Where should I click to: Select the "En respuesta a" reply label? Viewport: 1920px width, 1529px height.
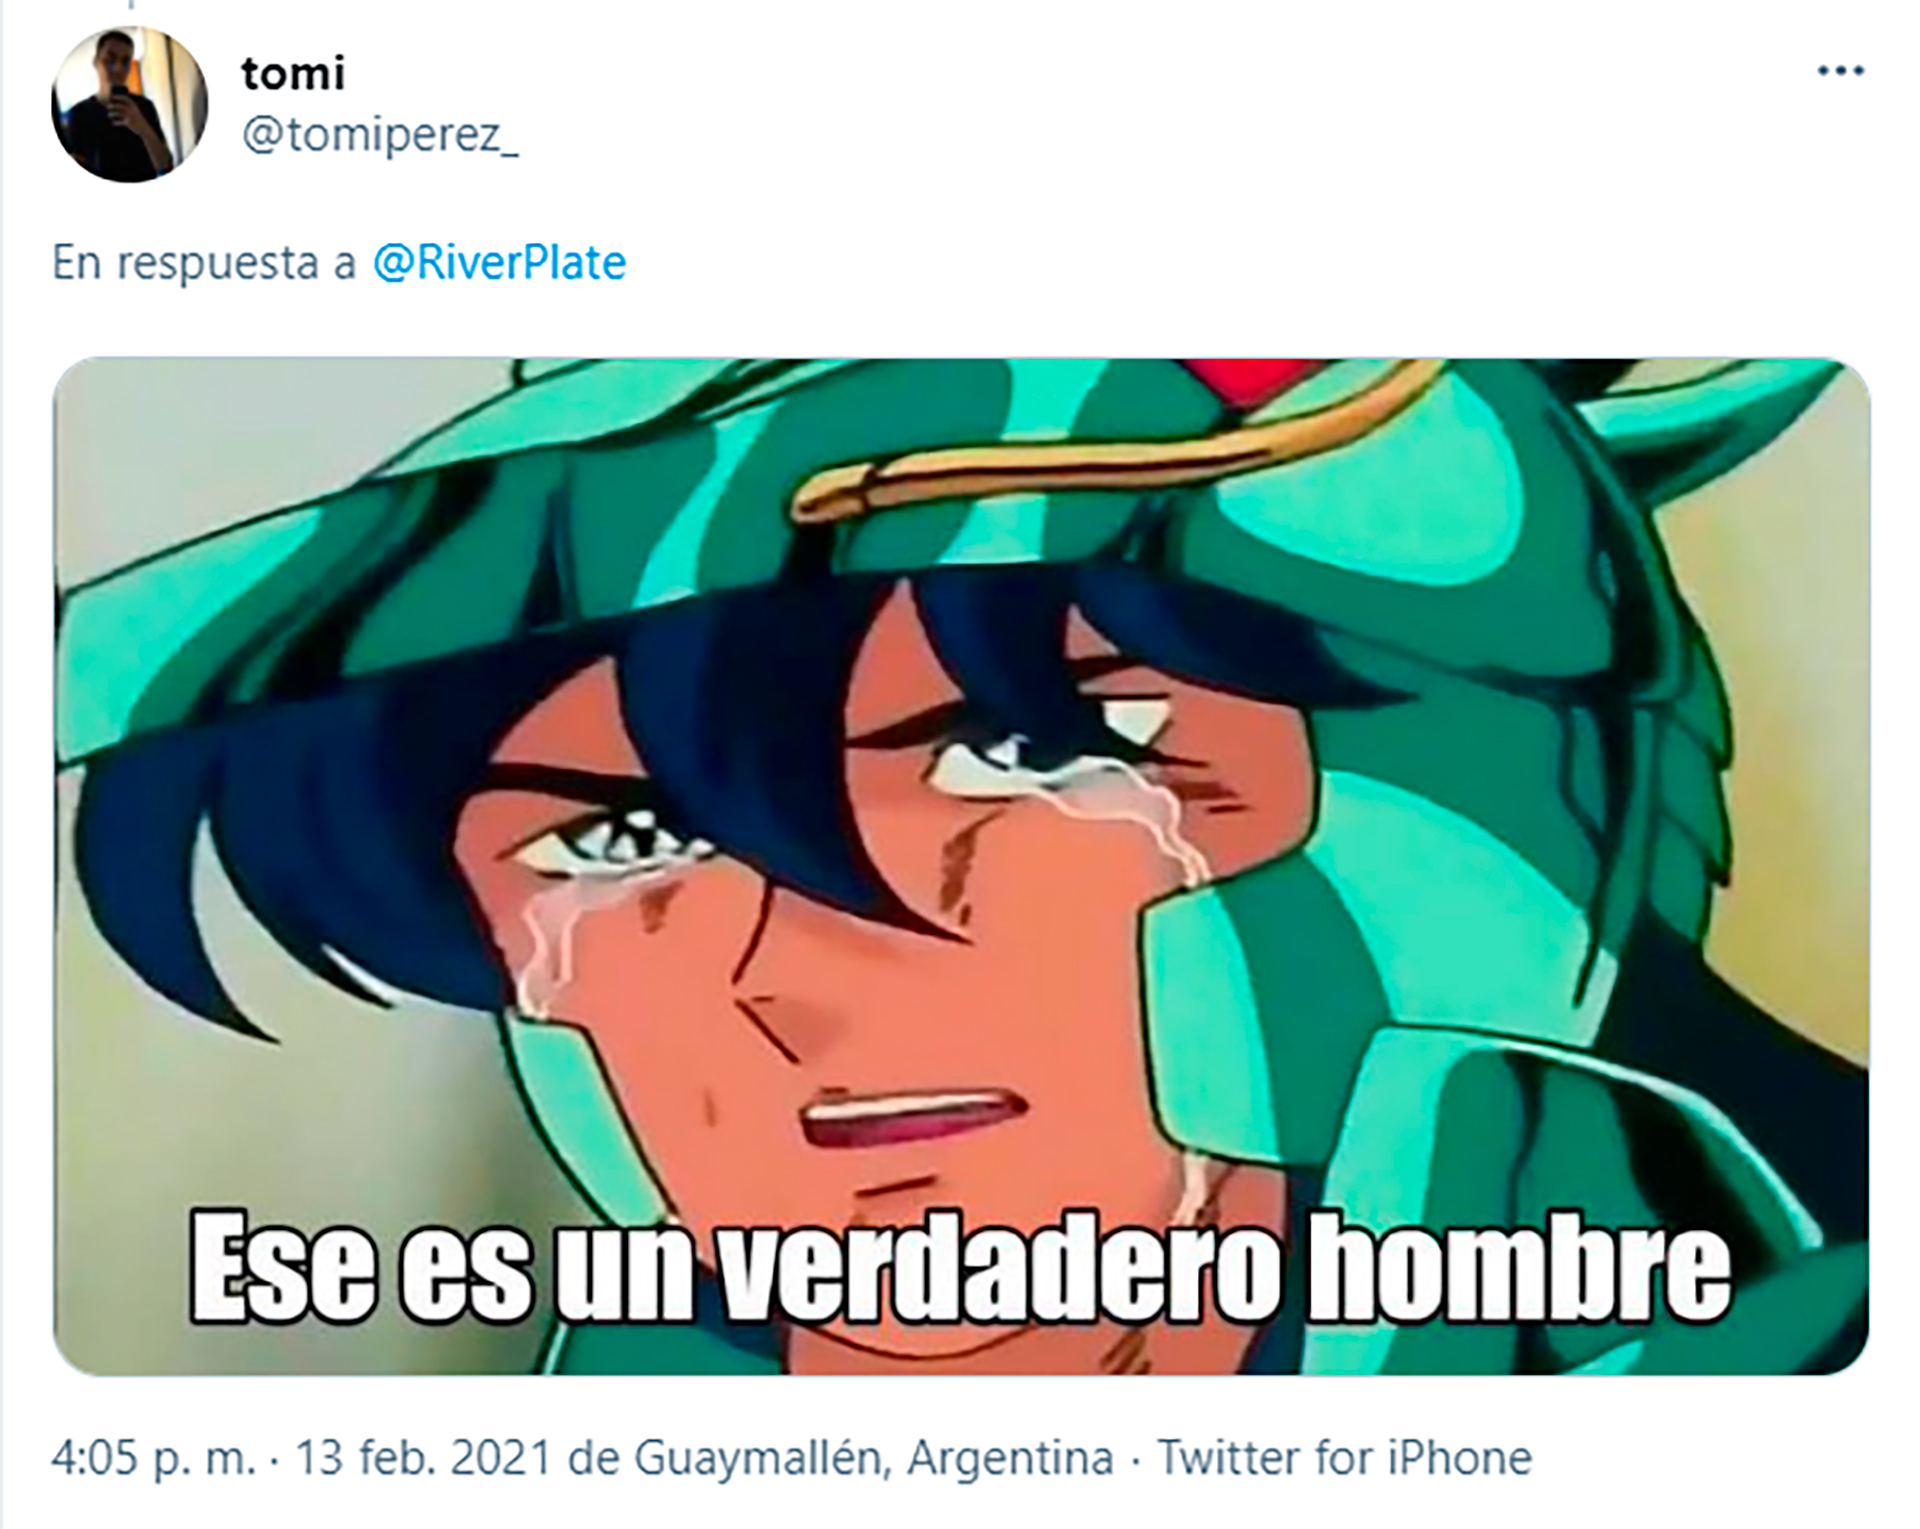pyautogui.click(x=204, y=264)
